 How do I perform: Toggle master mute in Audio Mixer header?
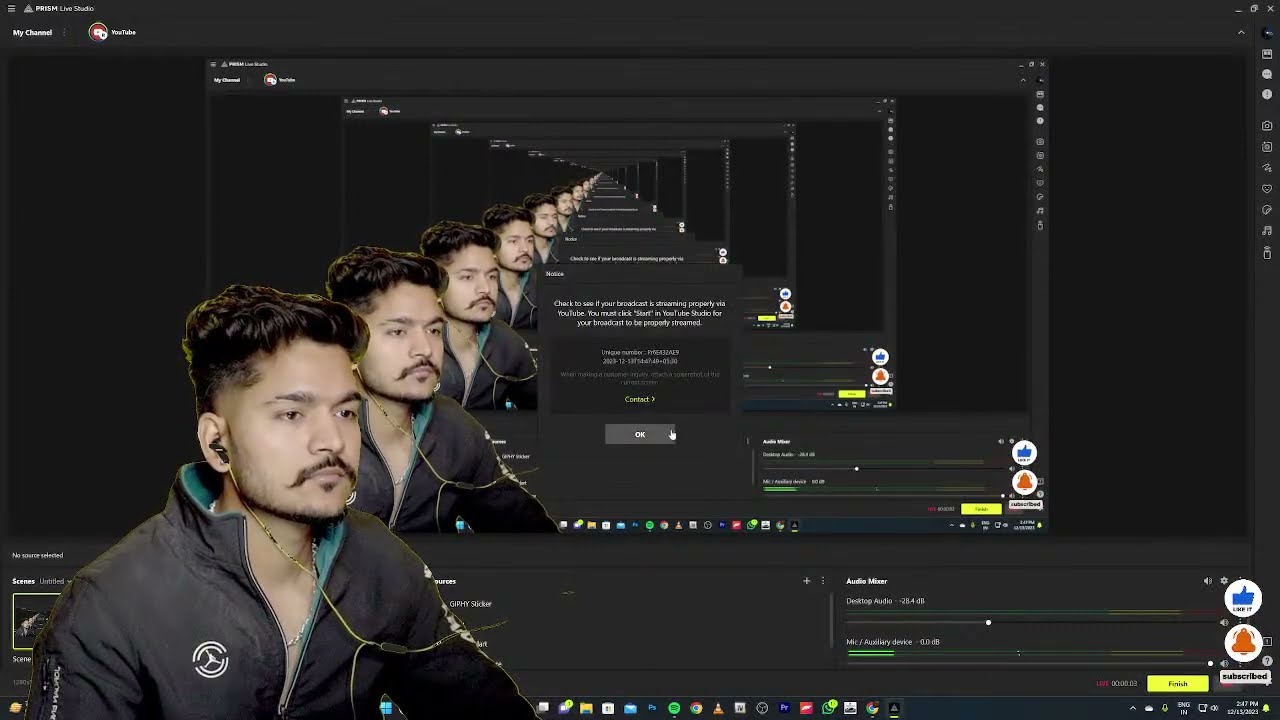tap(1207, 581)
